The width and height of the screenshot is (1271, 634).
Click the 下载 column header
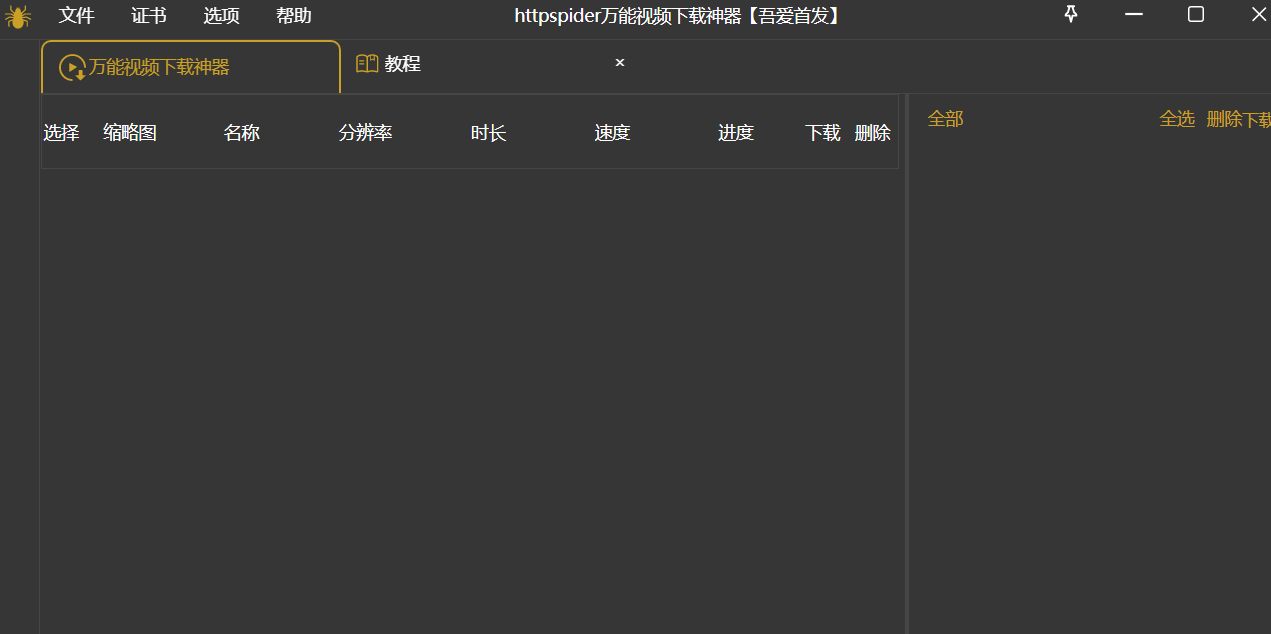click(x=821, y=132)
